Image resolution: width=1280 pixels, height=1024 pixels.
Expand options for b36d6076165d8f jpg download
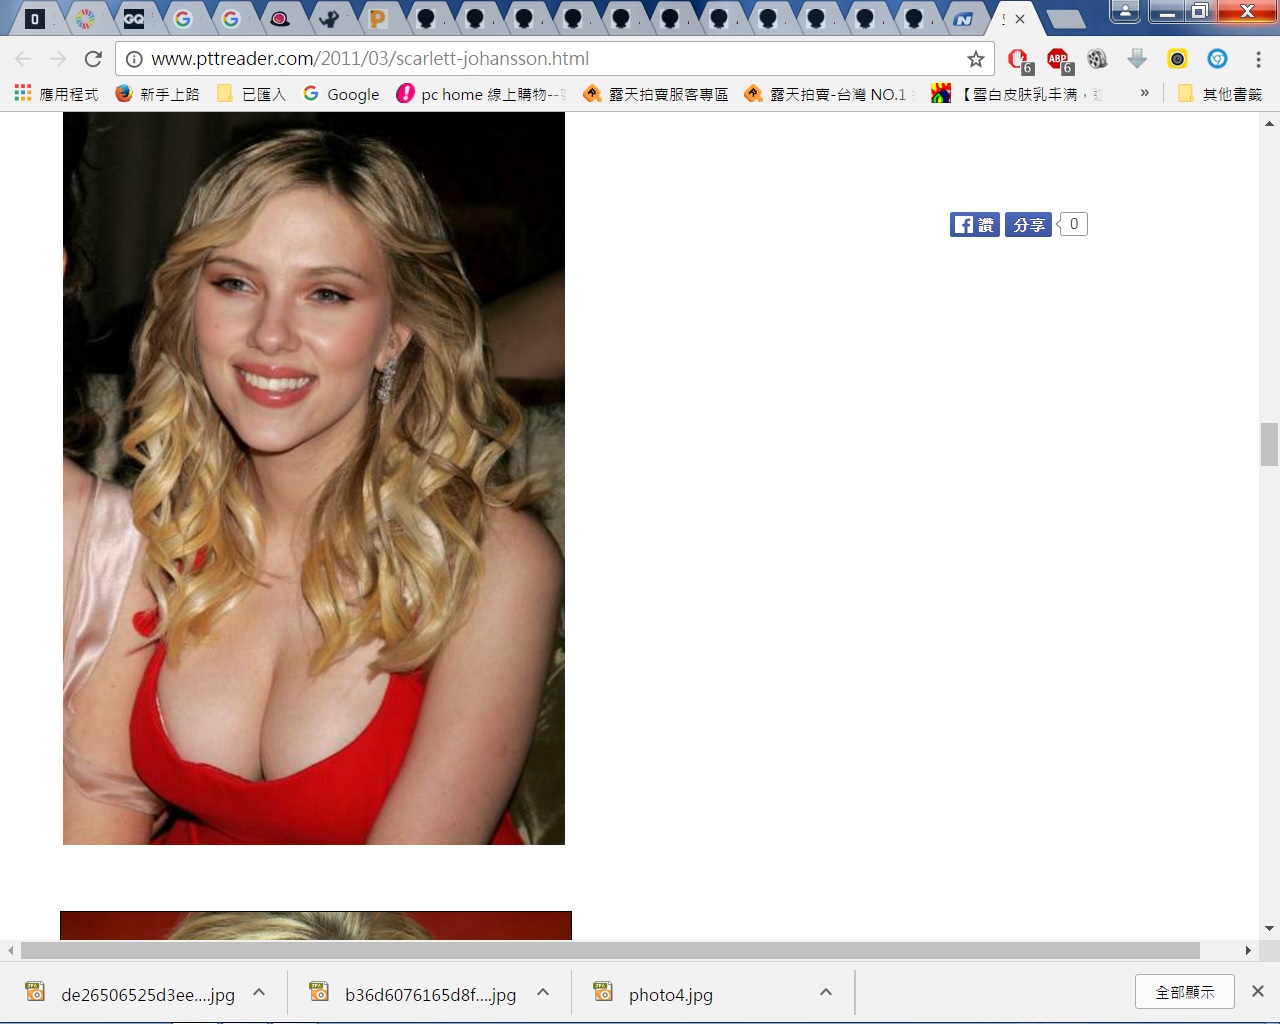(543, 992)
